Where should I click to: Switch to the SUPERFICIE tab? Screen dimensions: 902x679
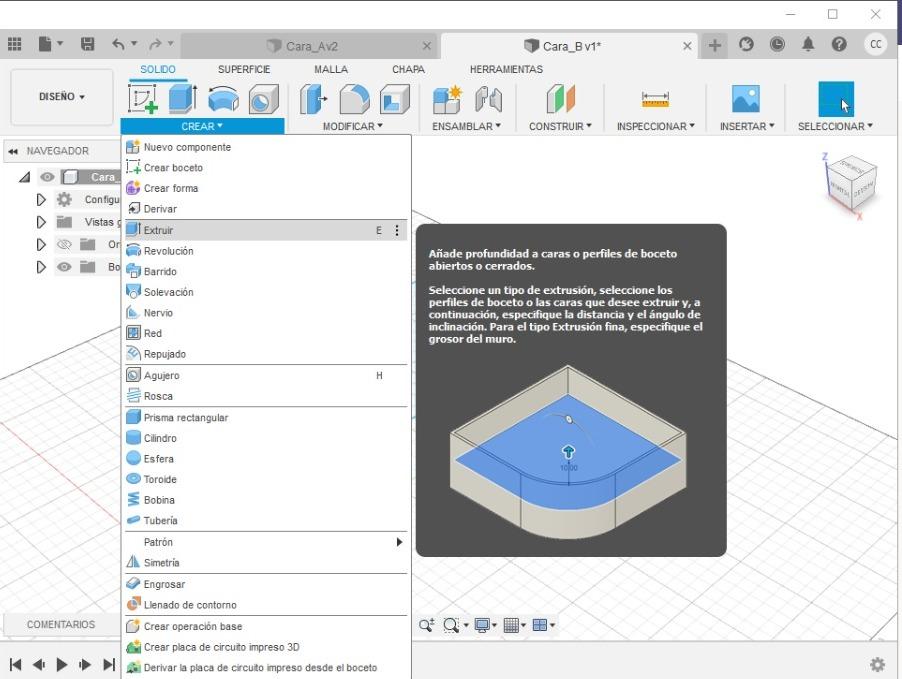pos(244,69)
